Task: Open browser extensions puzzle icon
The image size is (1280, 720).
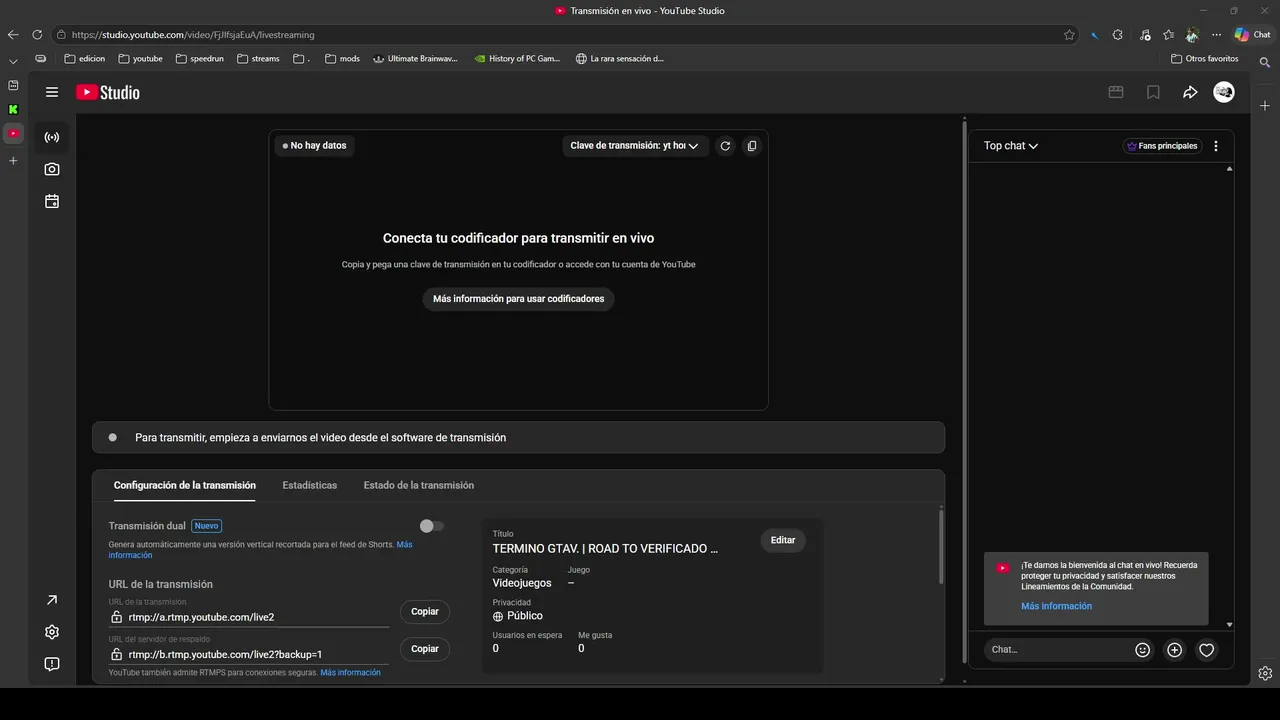Action: click(x=1117, y=34)
